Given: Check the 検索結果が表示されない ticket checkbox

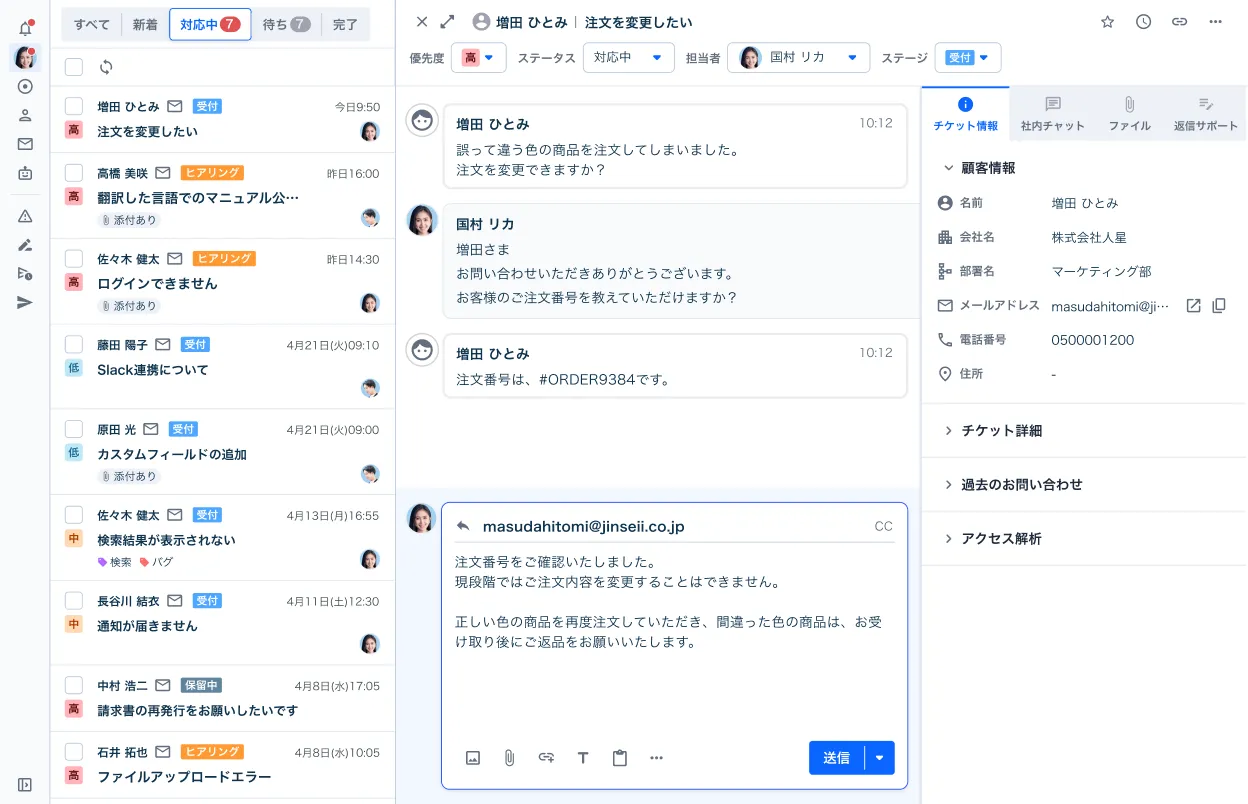Looking at the screenshot, I should (74, 515).
